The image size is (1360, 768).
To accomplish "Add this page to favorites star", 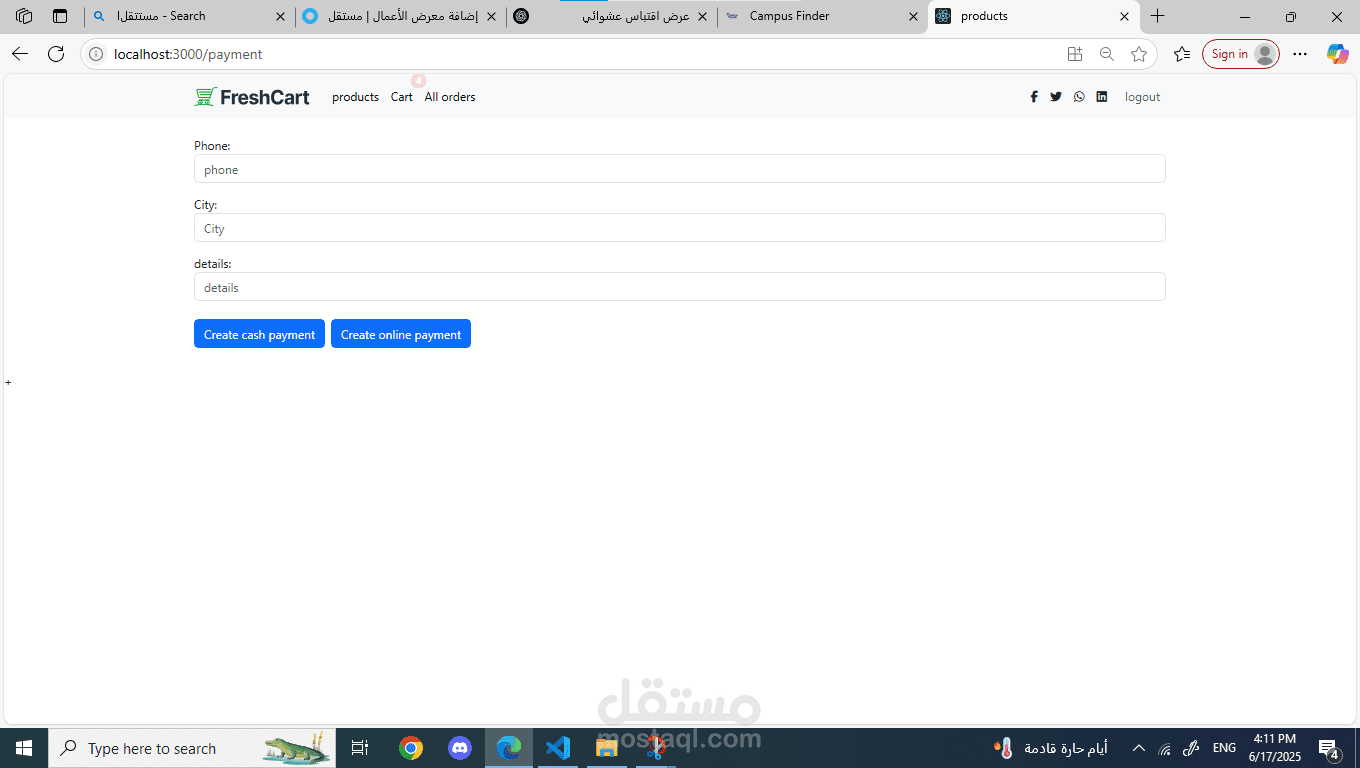I will [1139, 54].
